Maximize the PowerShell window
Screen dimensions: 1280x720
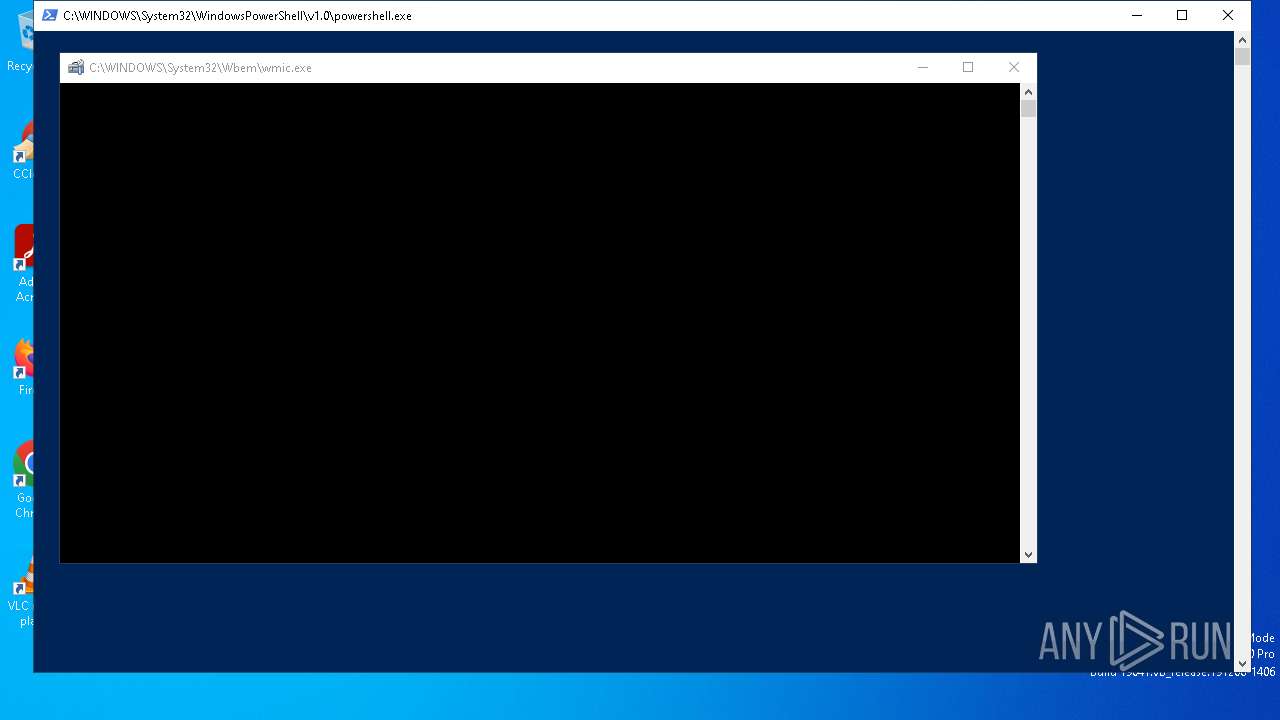pyautogui.click(x=1182, y=15)
